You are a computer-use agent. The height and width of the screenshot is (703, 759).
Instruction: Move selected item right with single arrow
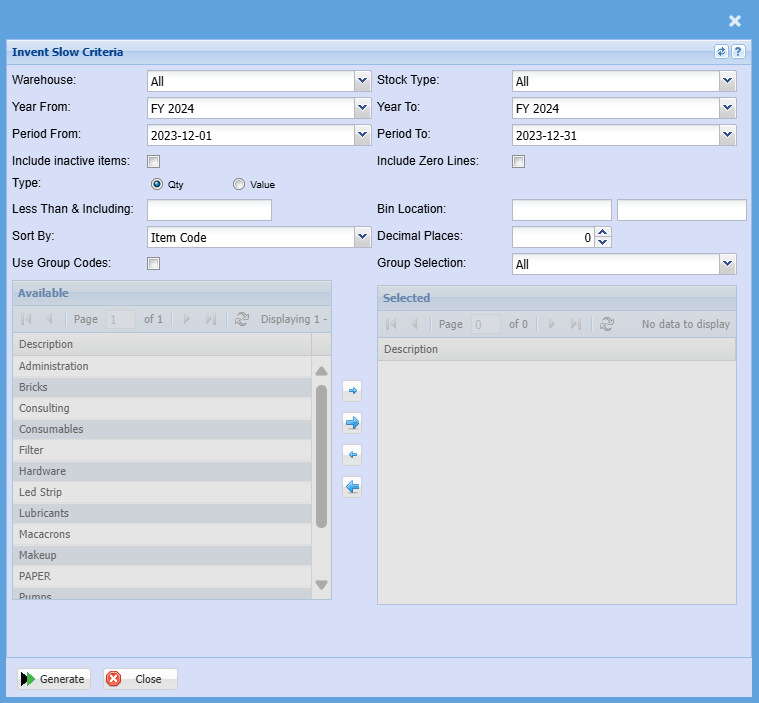coord(352,391)
